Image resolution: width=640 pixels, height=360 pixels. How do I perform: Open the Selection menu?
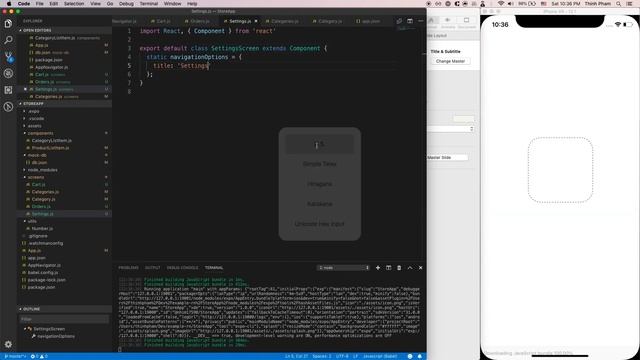74,3
